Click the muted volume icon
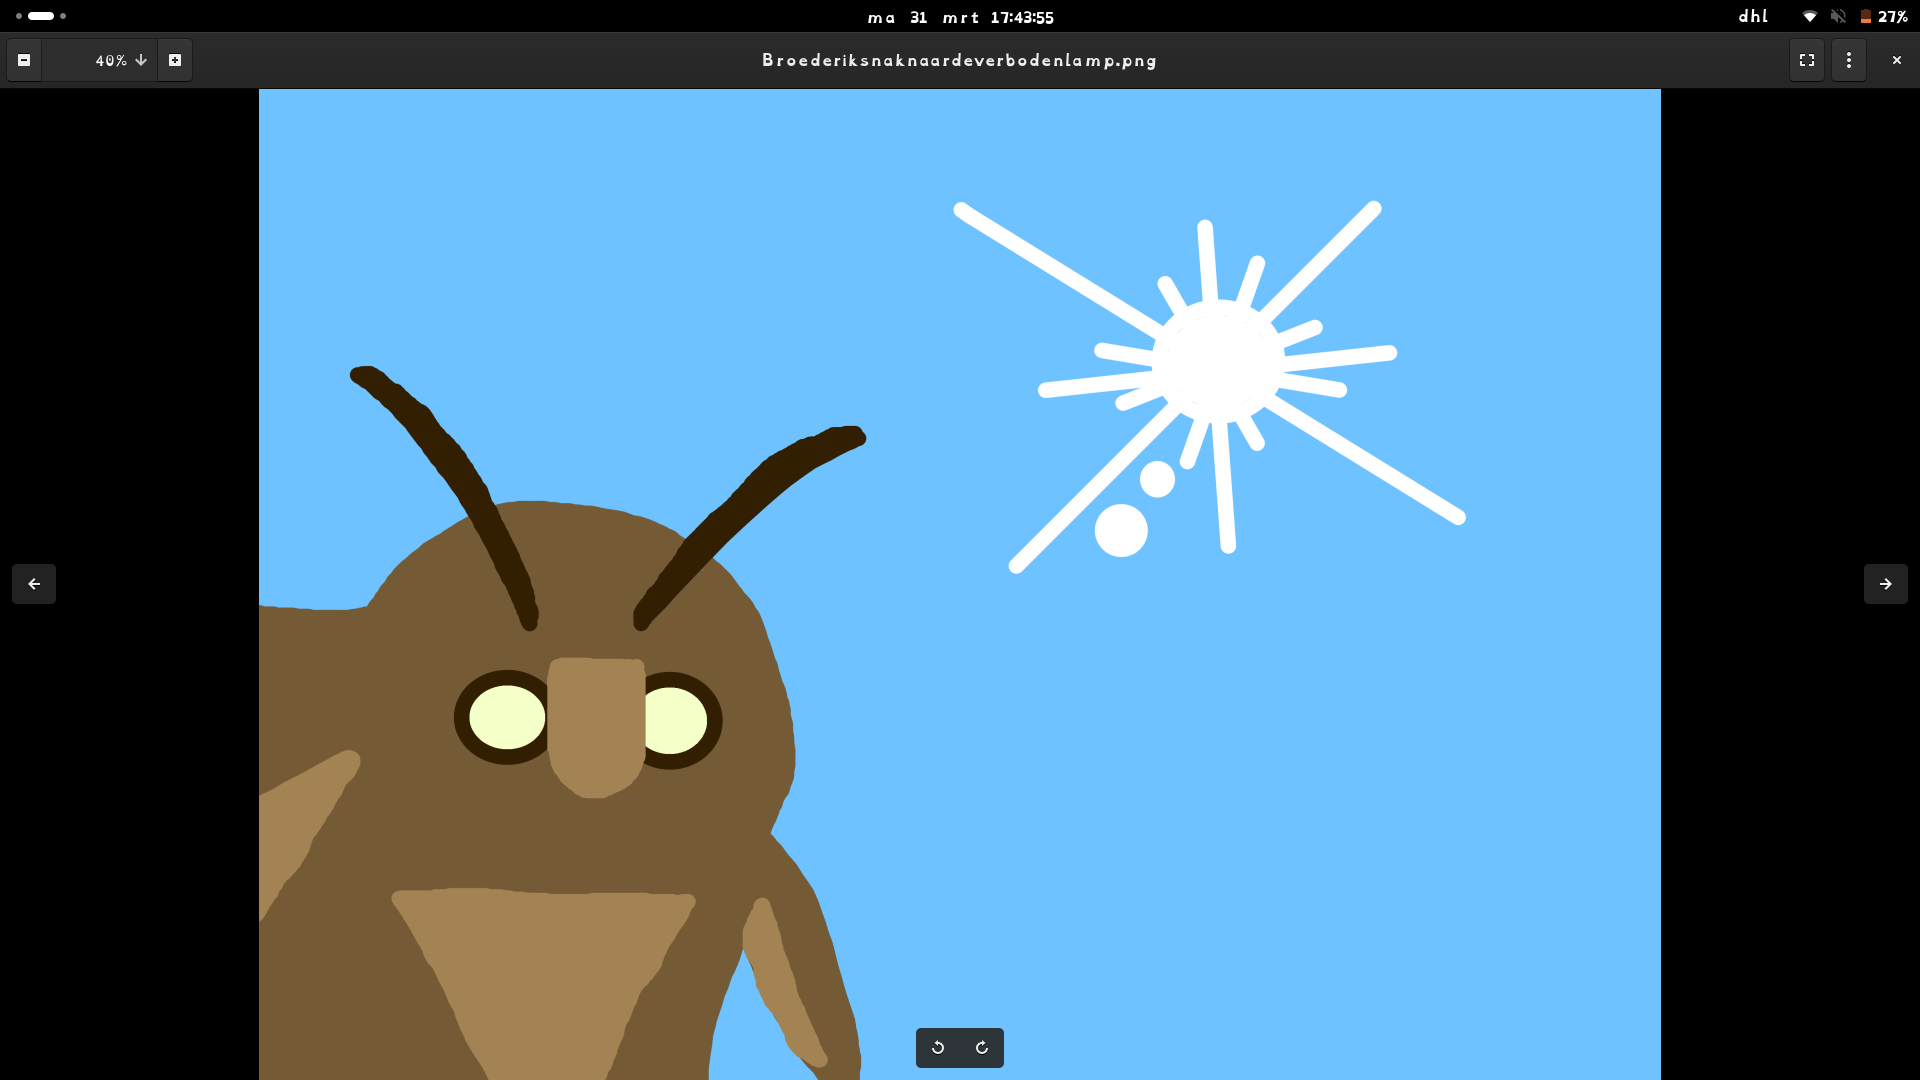Screen dimensions: 1920x1080 click(x=1838, y=17)
